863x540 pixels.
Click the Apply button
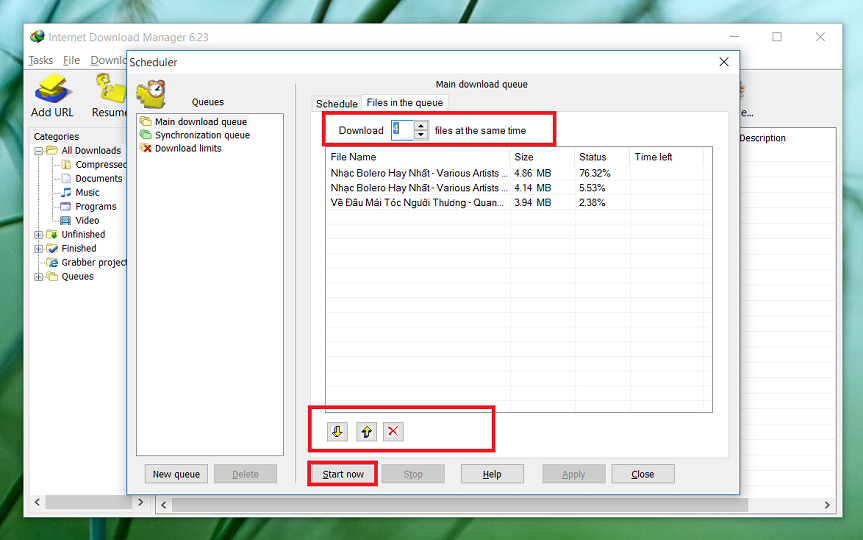pyautogui.click(x=573, y=474)
